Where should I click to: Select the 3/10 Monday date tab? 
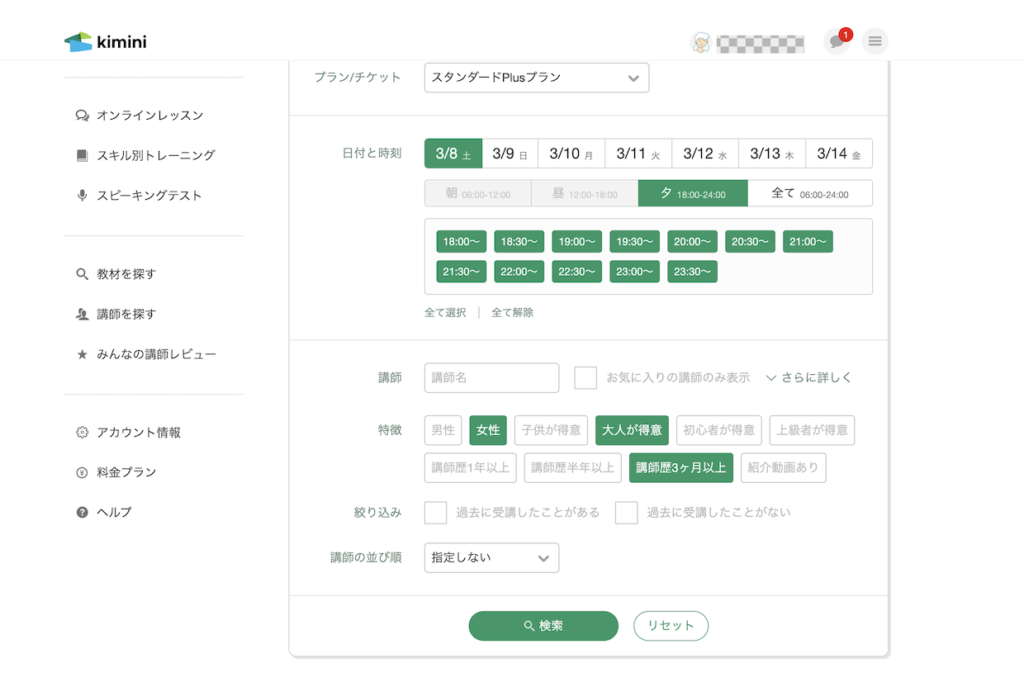(x=571, y=153)
